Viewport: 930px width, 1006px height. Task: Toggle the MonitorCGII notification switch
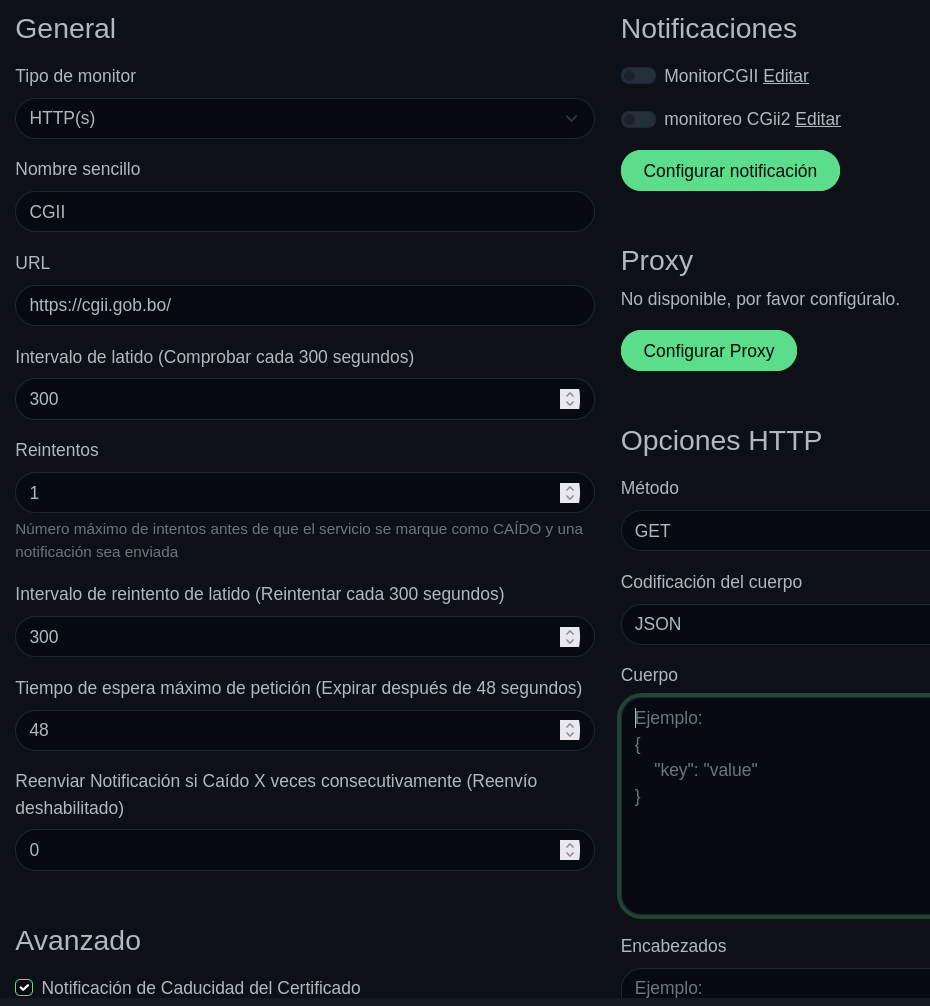point(638,76)
